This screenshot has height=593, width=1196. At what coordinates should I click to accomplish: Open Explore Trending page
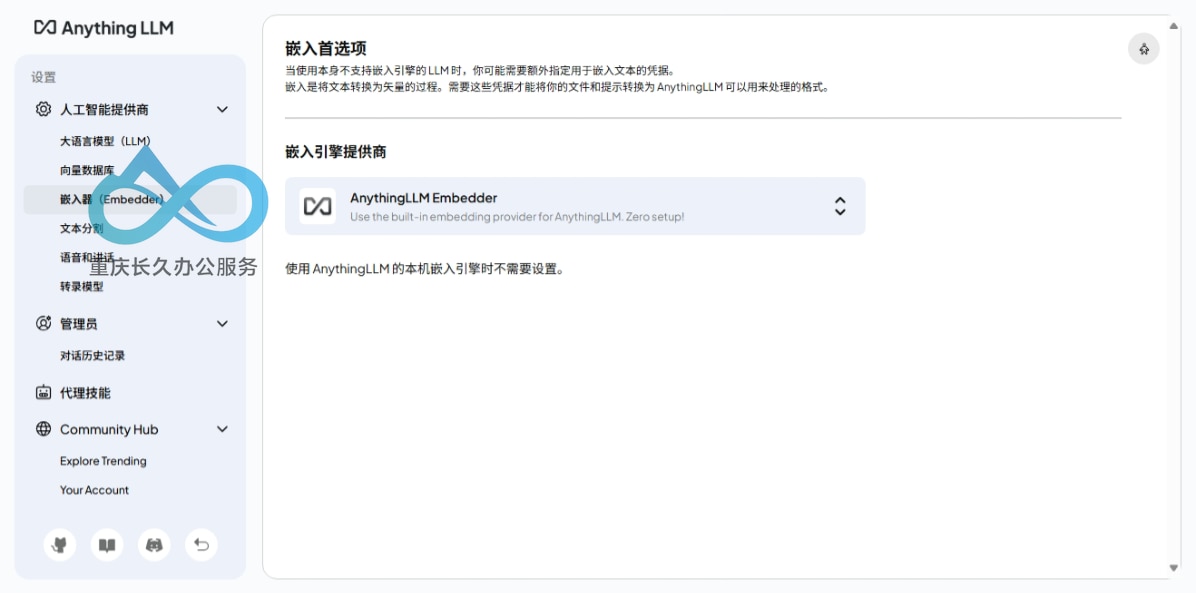[x=103, y=461]
